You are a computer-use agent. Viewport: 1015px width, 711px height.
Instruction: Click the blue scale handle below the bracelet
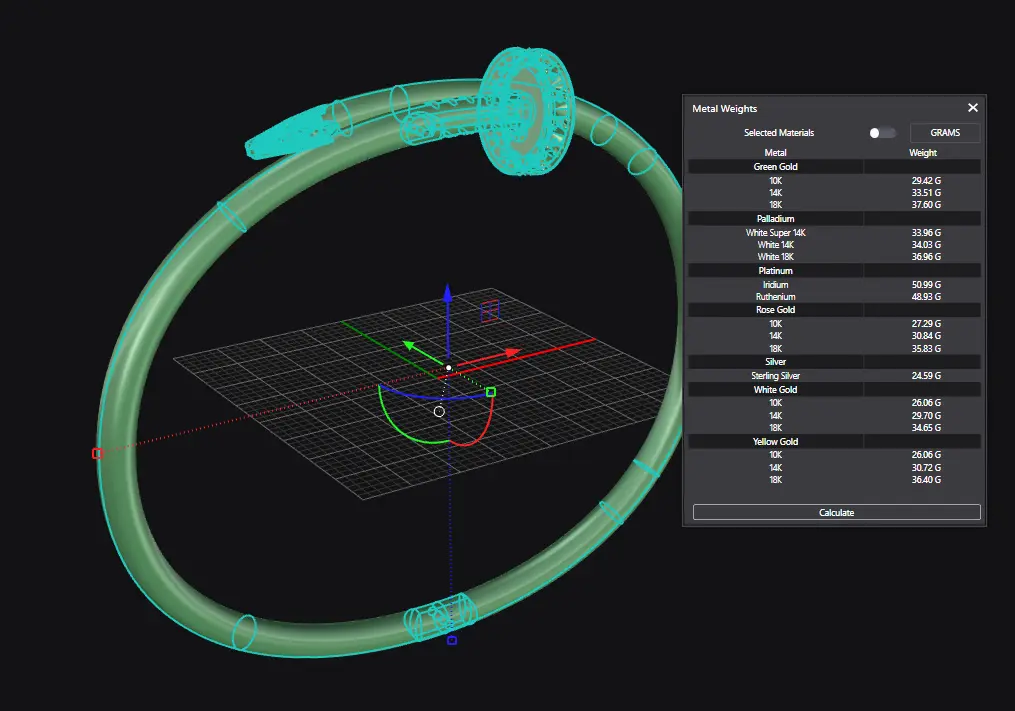point(452,640)
